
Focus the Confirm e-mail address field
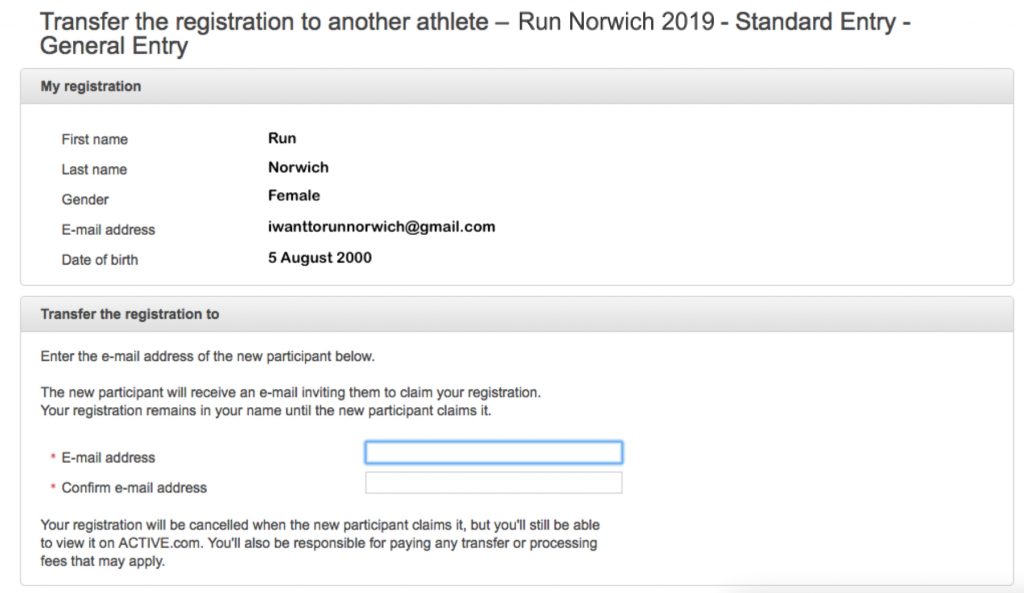tap(494, 483)
